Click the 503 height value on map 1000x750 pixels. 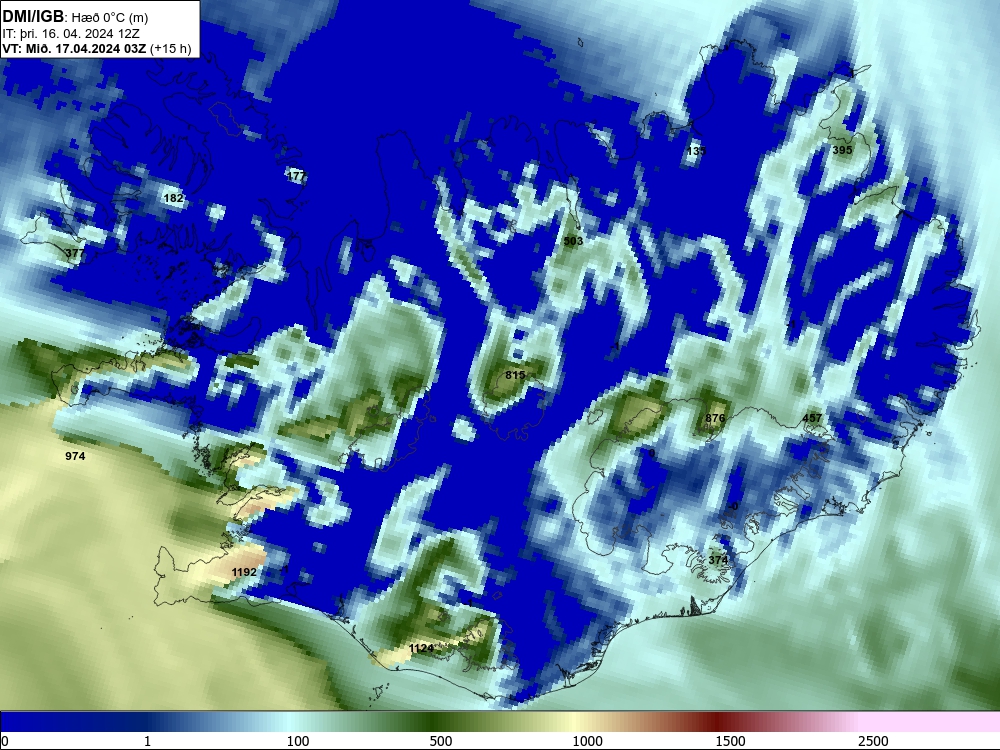(573, 241)
